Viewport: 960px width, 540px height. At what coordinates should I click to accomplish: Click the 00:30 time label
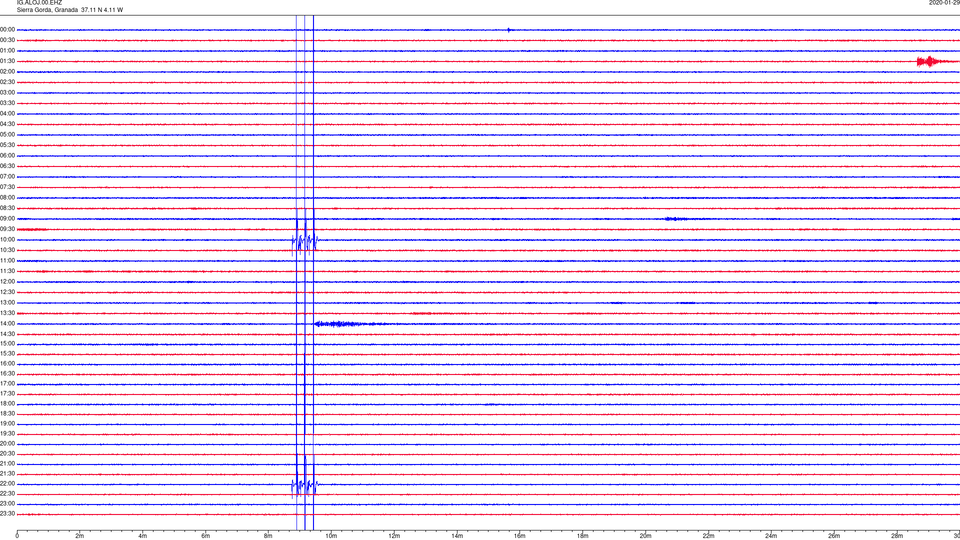coord(7,40)
